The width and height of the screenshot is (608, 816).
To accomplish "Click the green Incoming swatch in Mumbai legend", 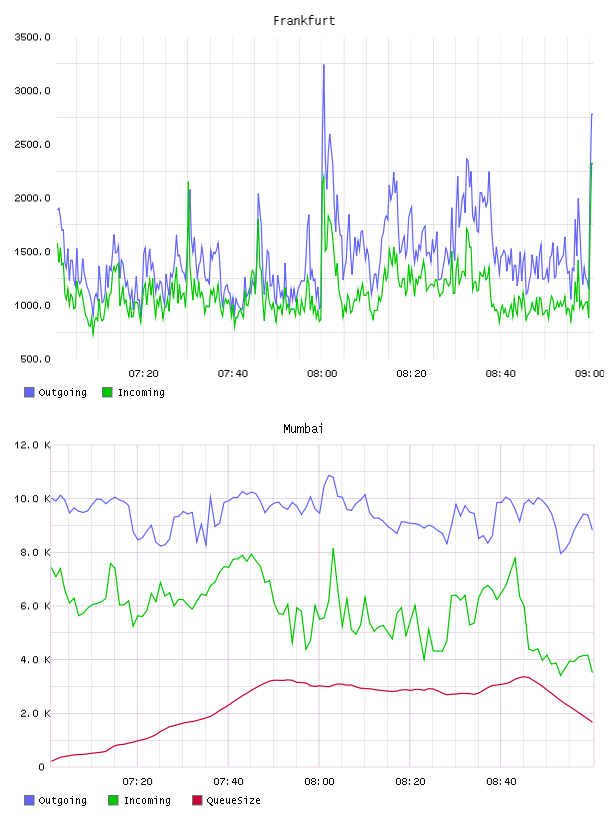I will click(113, 800).
